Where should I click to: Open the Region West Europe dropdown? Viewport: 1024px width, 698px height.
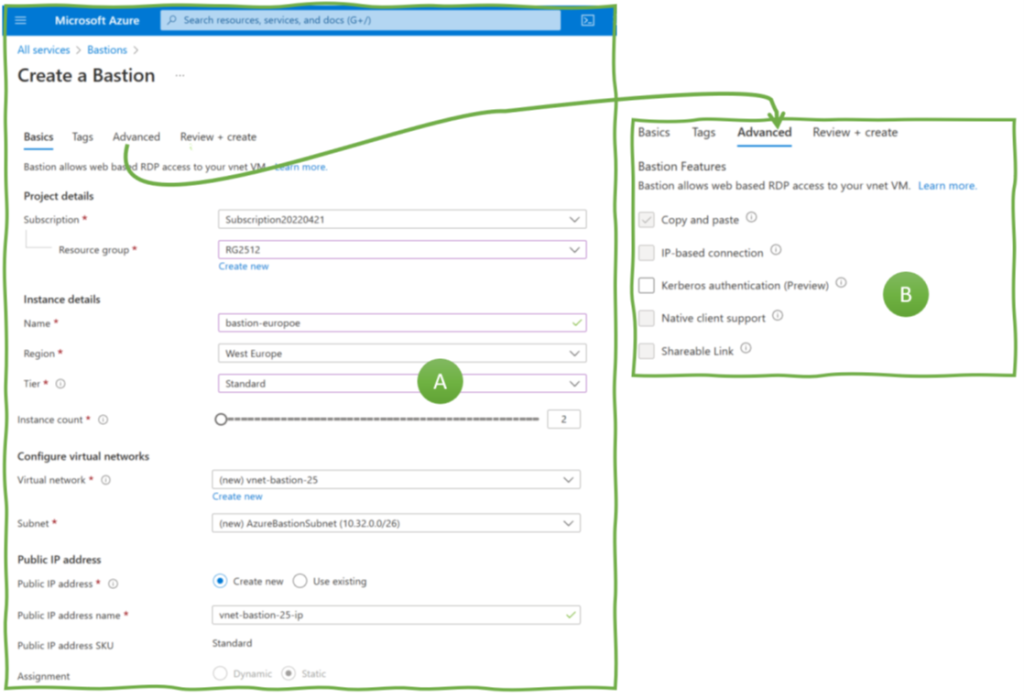click(402, 353)
